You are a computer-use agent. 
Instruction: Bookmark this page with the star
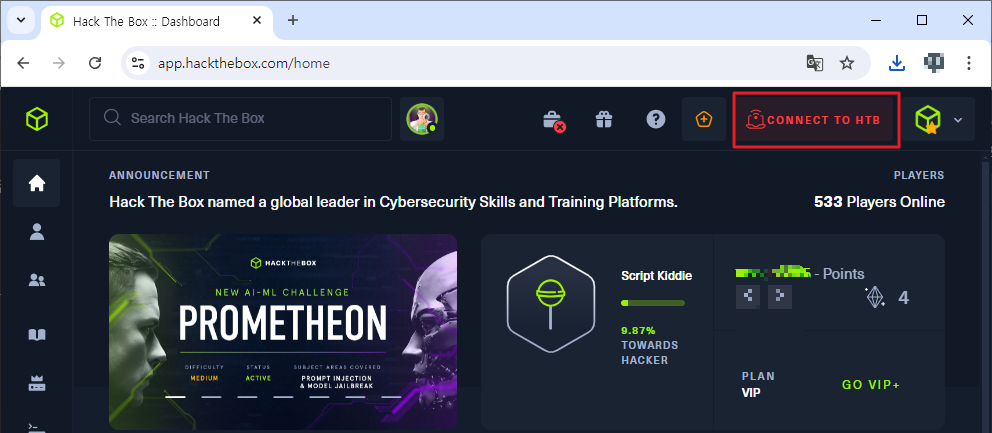coord(846,63)
